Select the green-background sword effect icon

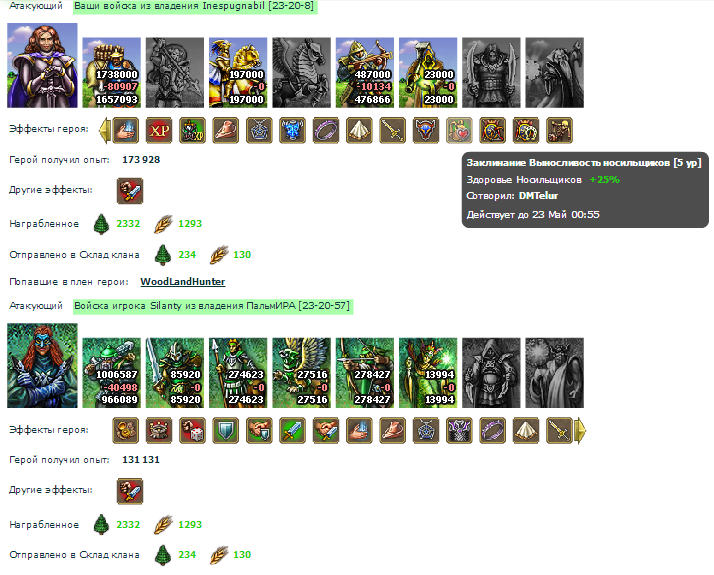click(x=292, y=430)
